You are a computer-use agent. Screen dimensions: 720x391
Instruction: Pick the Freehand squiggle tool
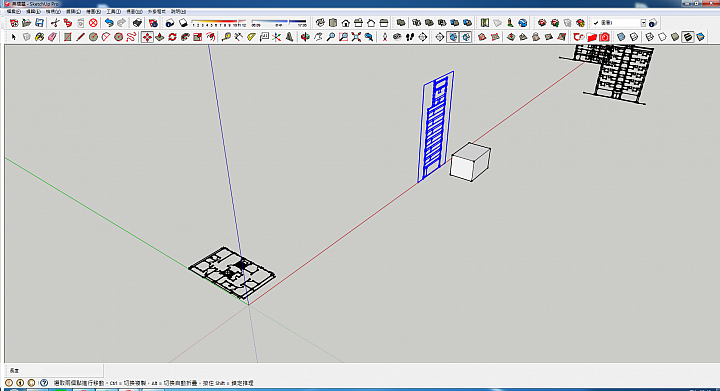[131, 37]
